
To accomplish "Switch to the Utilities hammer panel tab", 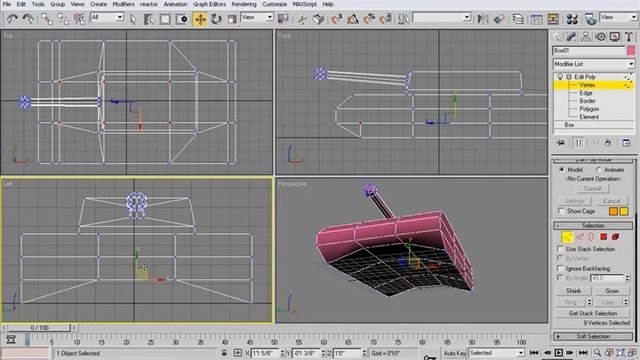I will [629, 37].
